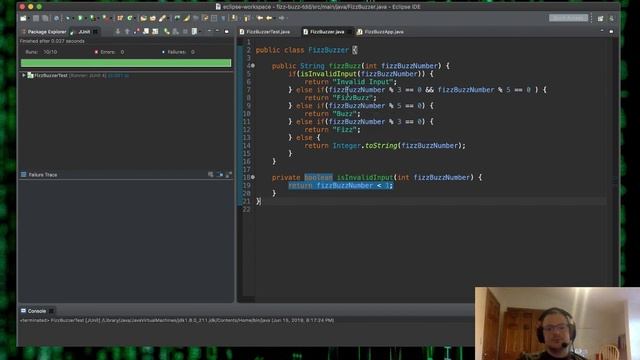The width and height of the screenshot is (640, 360).
Task: Click the green Rerun Test icon
Action: (x=167, y=31)
